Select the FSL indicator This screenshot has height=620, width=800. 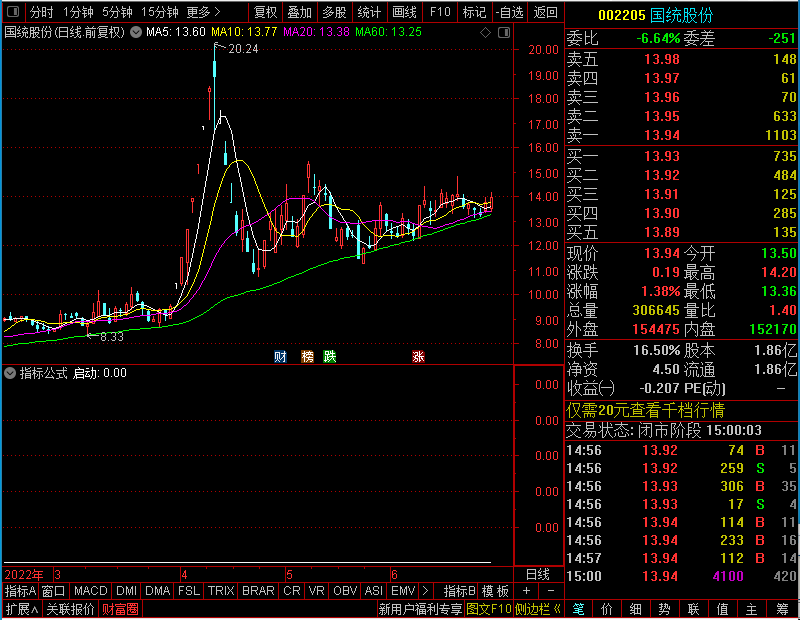pyautogui.click(x=189, y=591)
